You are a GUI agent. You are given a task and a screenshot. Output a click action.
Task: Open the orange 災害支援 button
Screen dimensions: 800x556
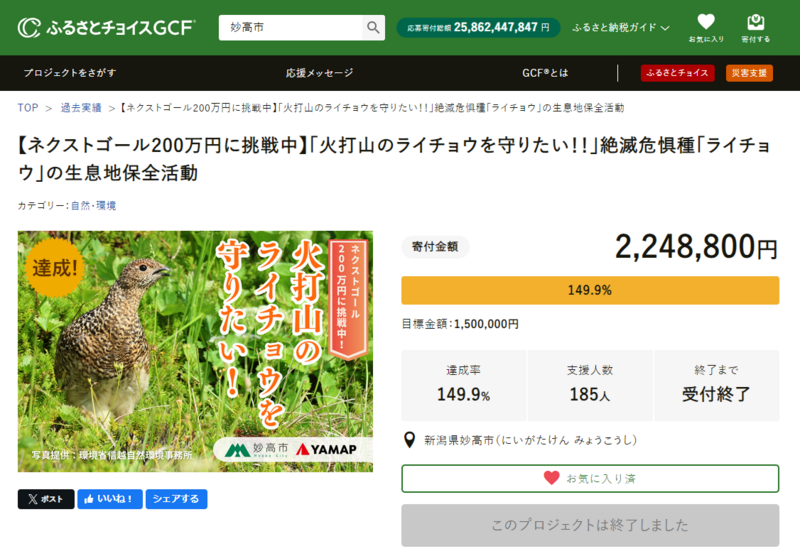pos(749,73)
